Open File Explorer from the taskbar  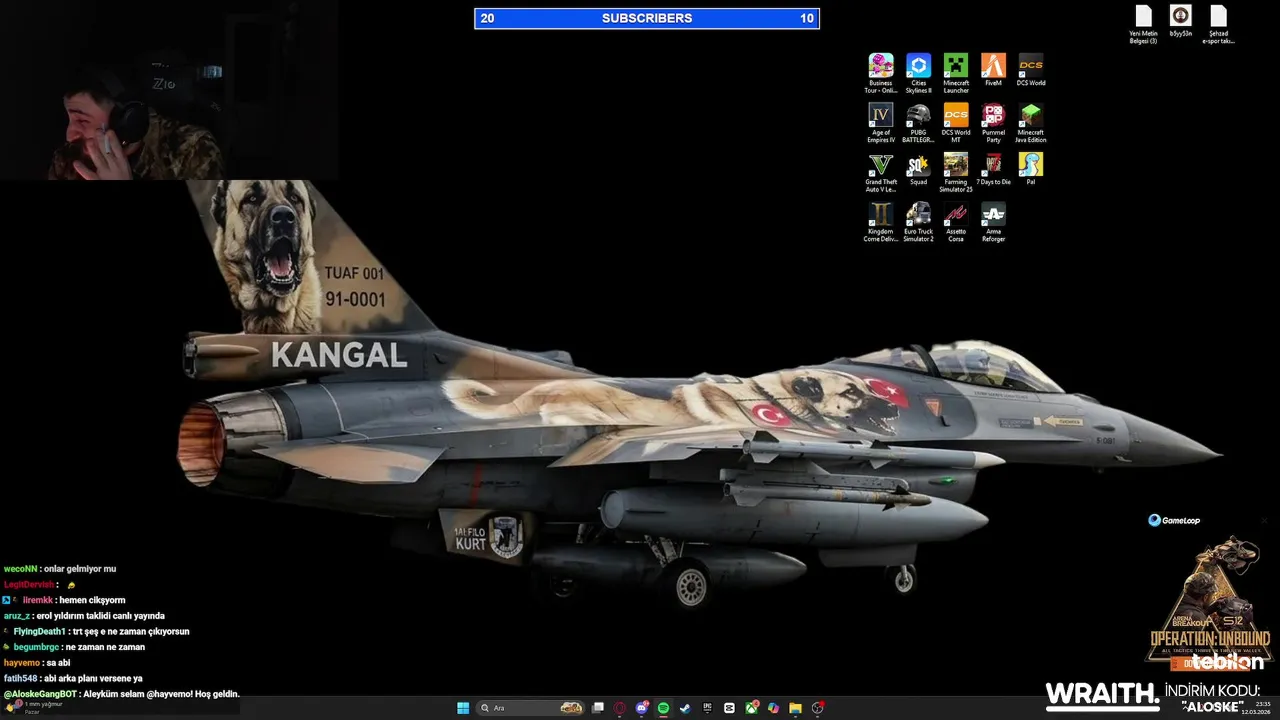795,708
